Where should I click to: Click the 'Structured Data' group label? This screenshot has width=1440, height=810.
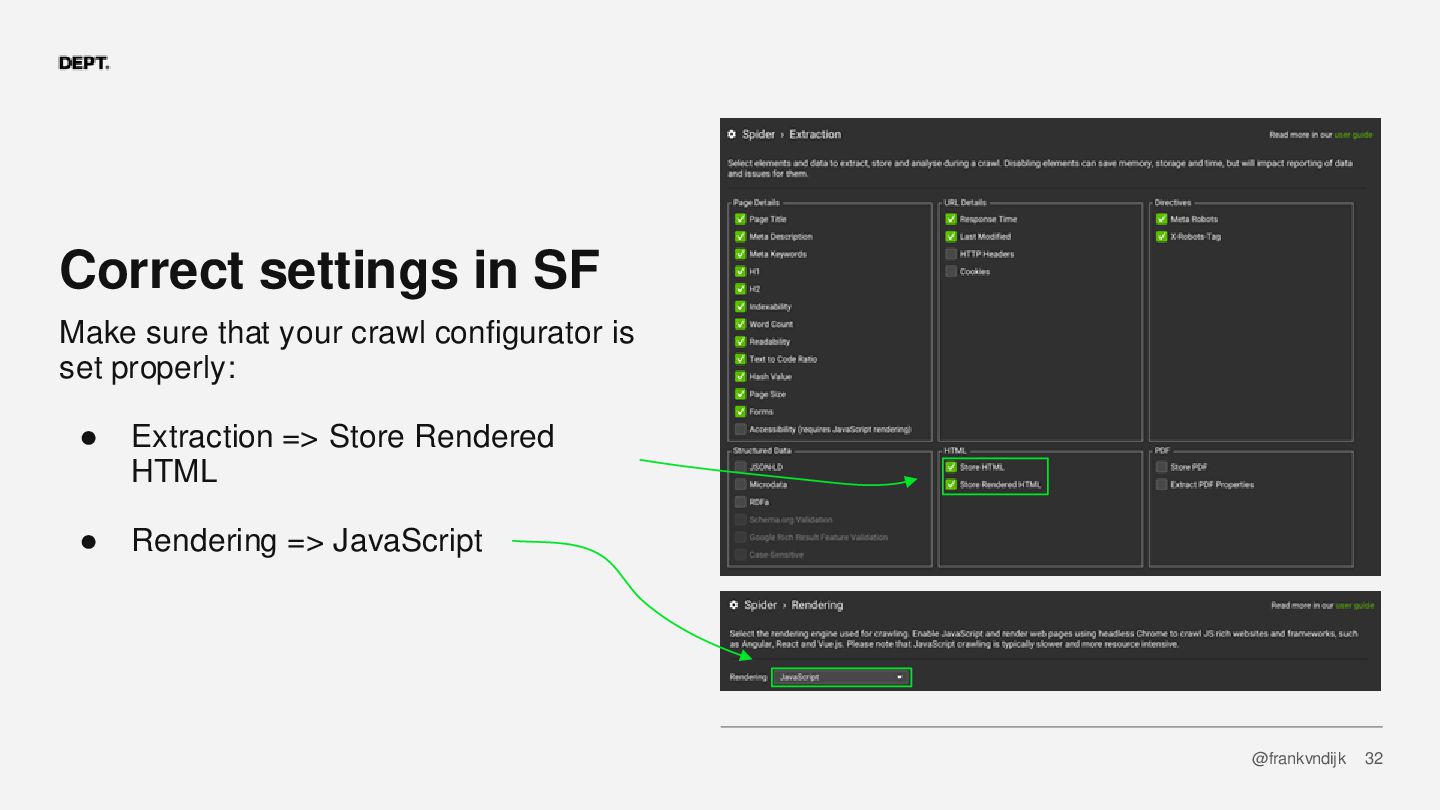coord(762,451)
